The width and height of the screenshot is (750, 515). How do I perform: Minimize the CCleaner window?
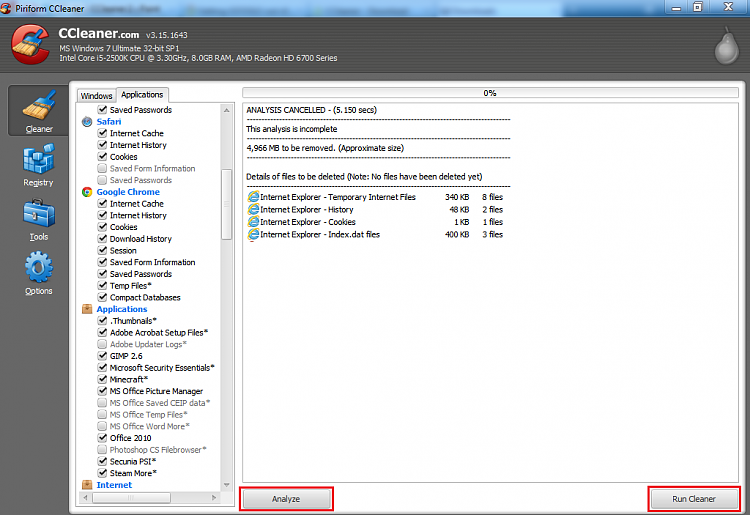[676, 7]
